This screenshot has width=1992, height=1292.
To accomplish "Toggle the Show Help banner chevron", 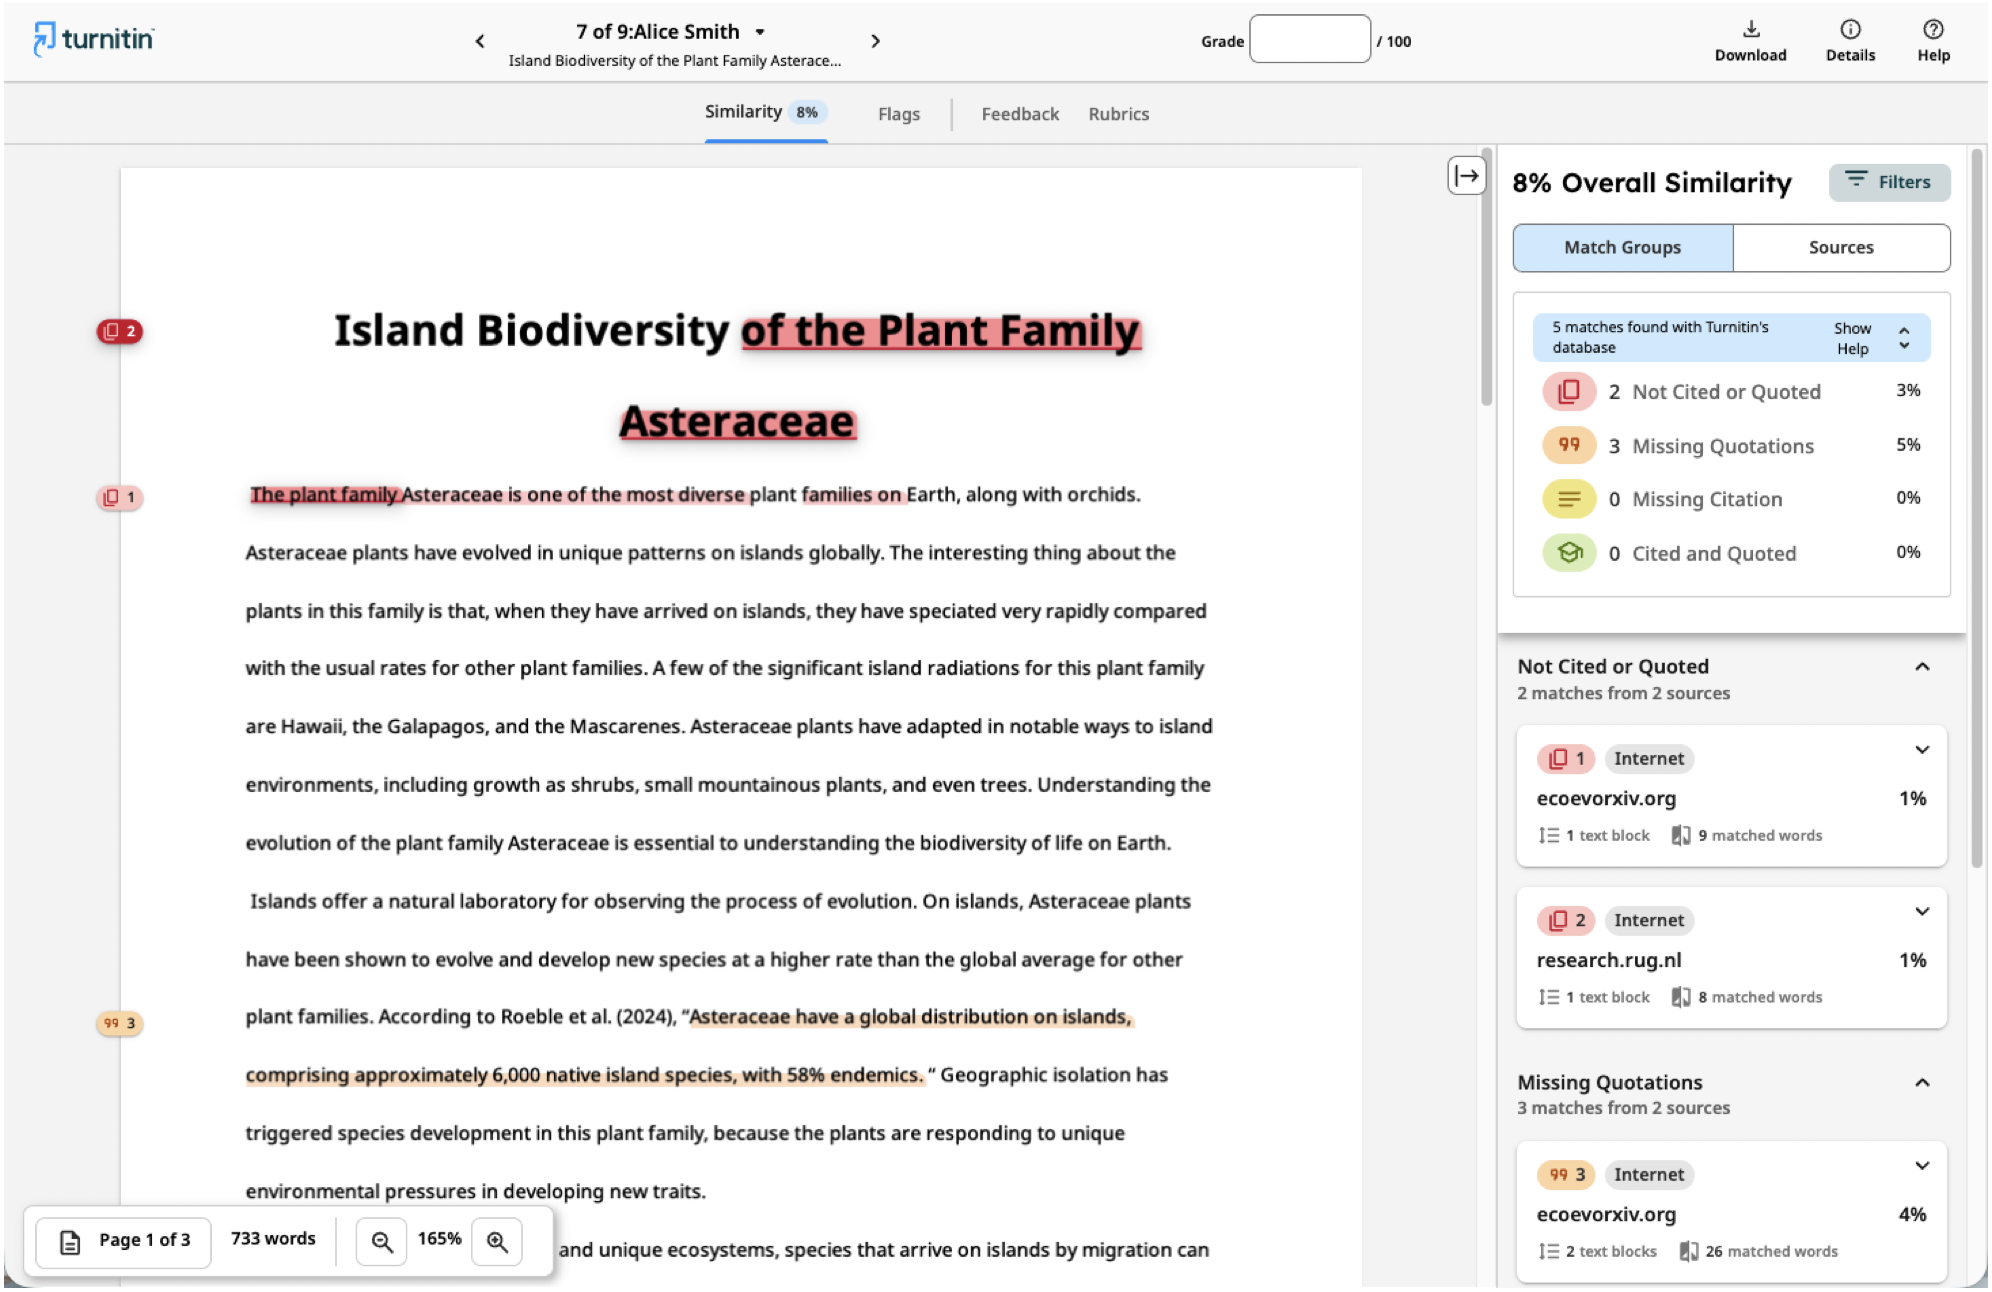I will (1904, 338).
